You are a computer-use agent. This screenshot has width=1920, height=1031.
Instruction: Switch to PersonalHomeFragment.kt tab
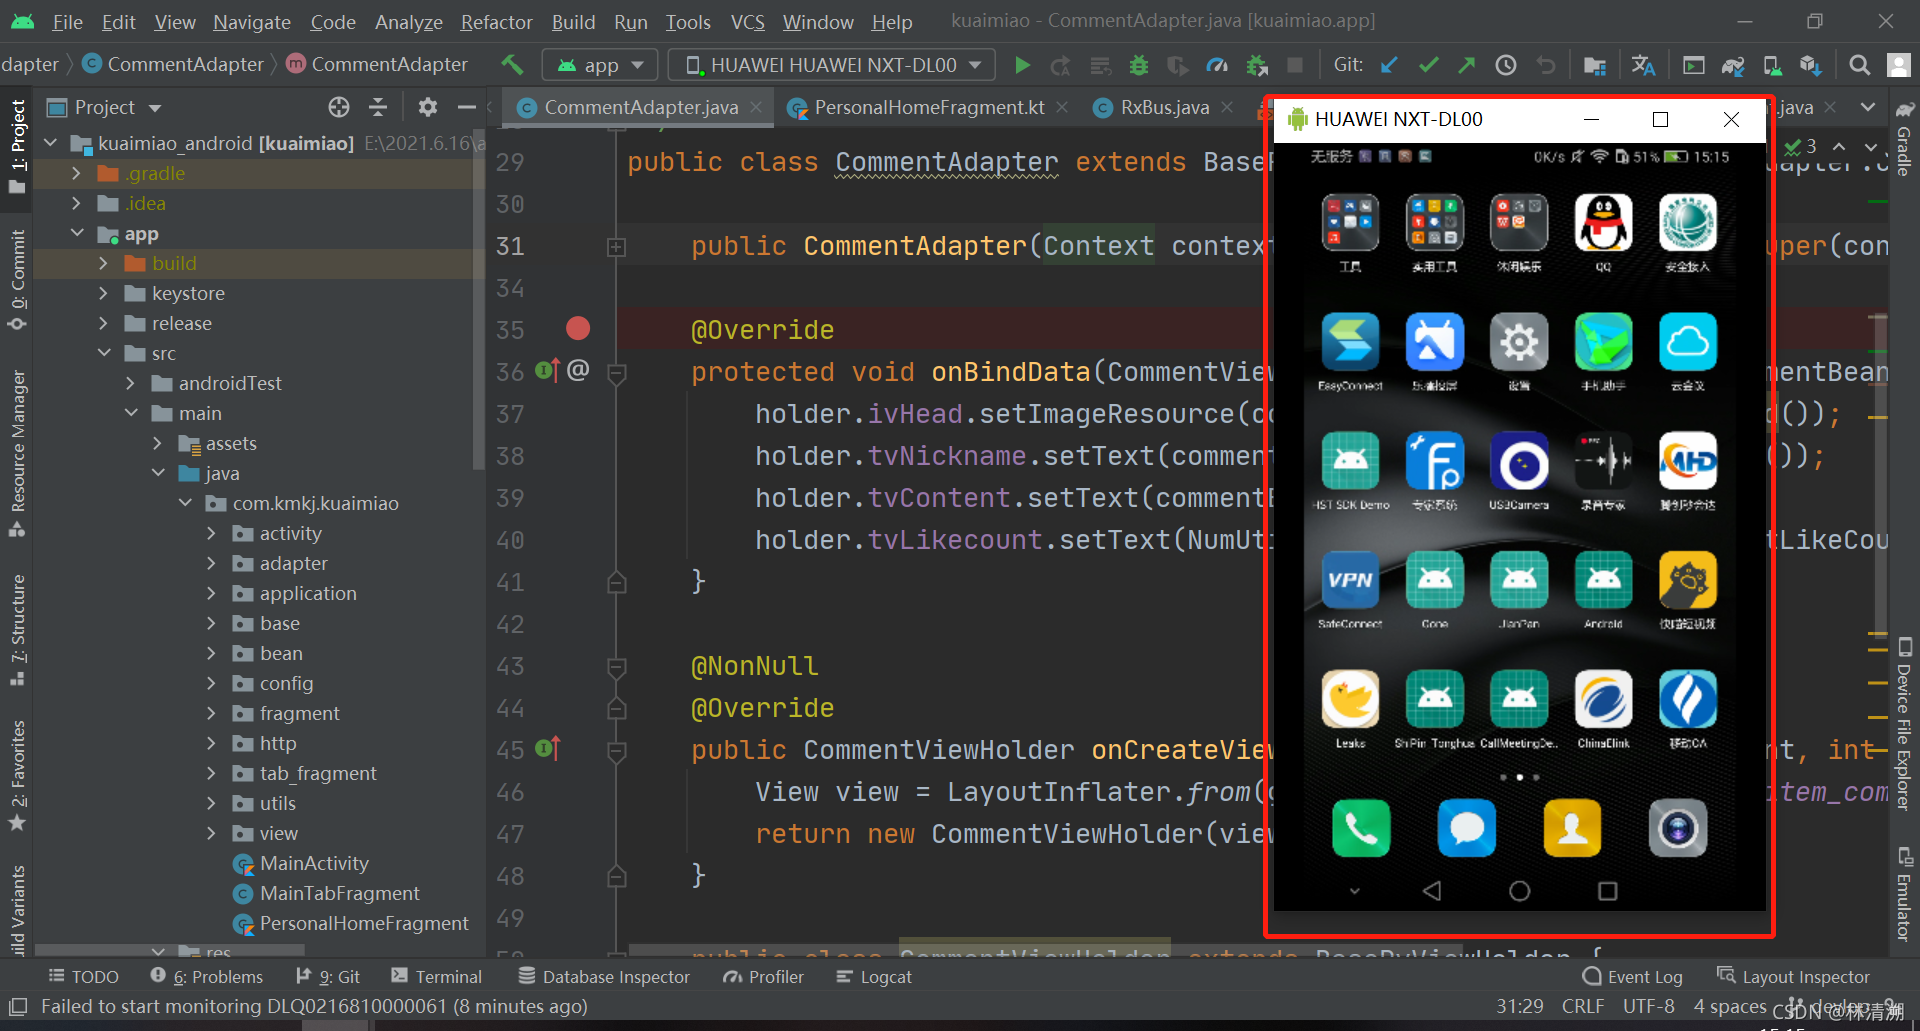[929, 107]
